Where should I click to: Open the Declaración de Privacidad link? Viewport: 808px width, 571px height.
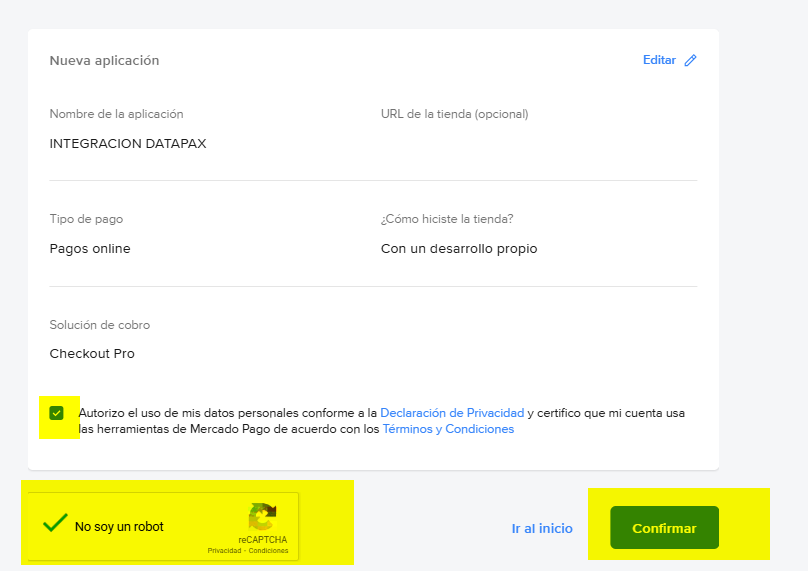pyautogui.click(x=452, y=413)
